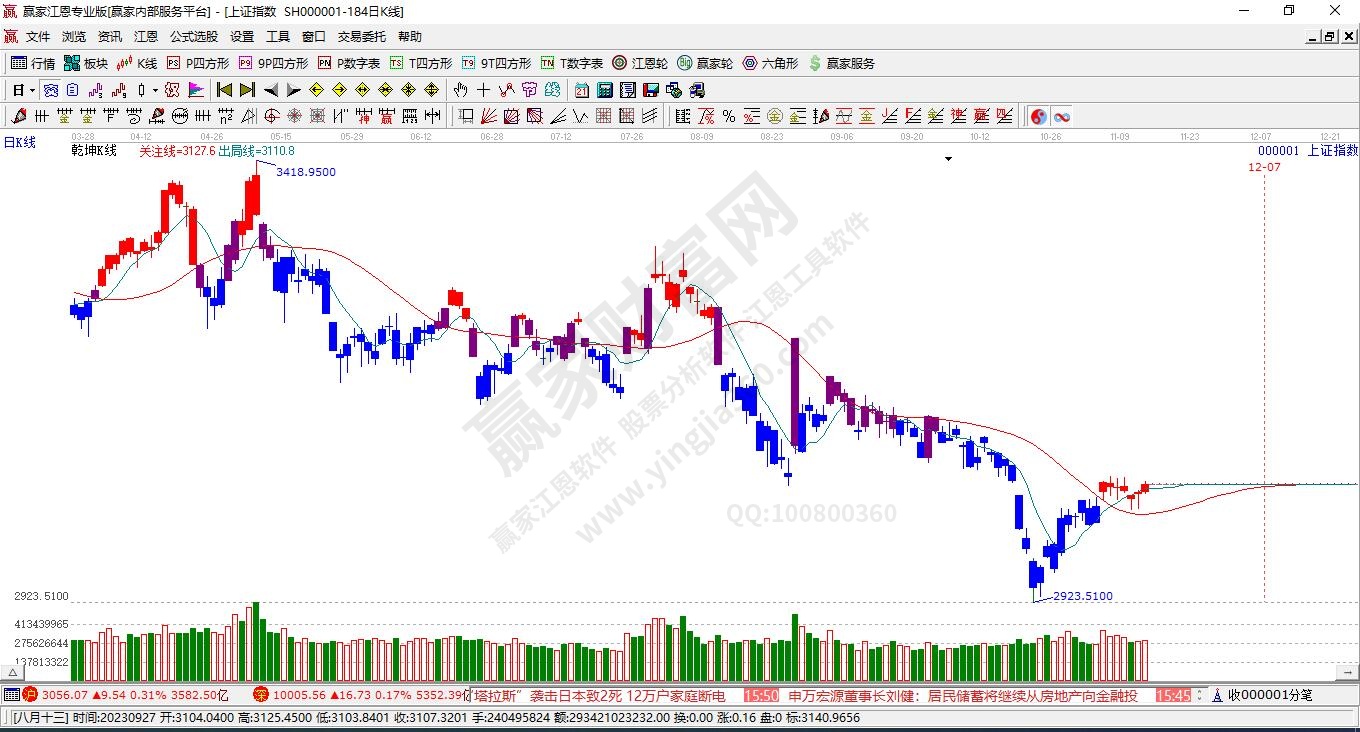
Task: Open the 赢家服务 dollar-sign service icon
Action: [841, 63]
